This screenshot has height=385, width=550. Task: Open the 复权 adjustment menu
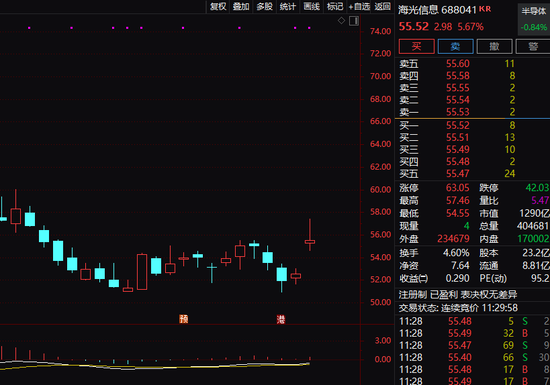point(218,6)
